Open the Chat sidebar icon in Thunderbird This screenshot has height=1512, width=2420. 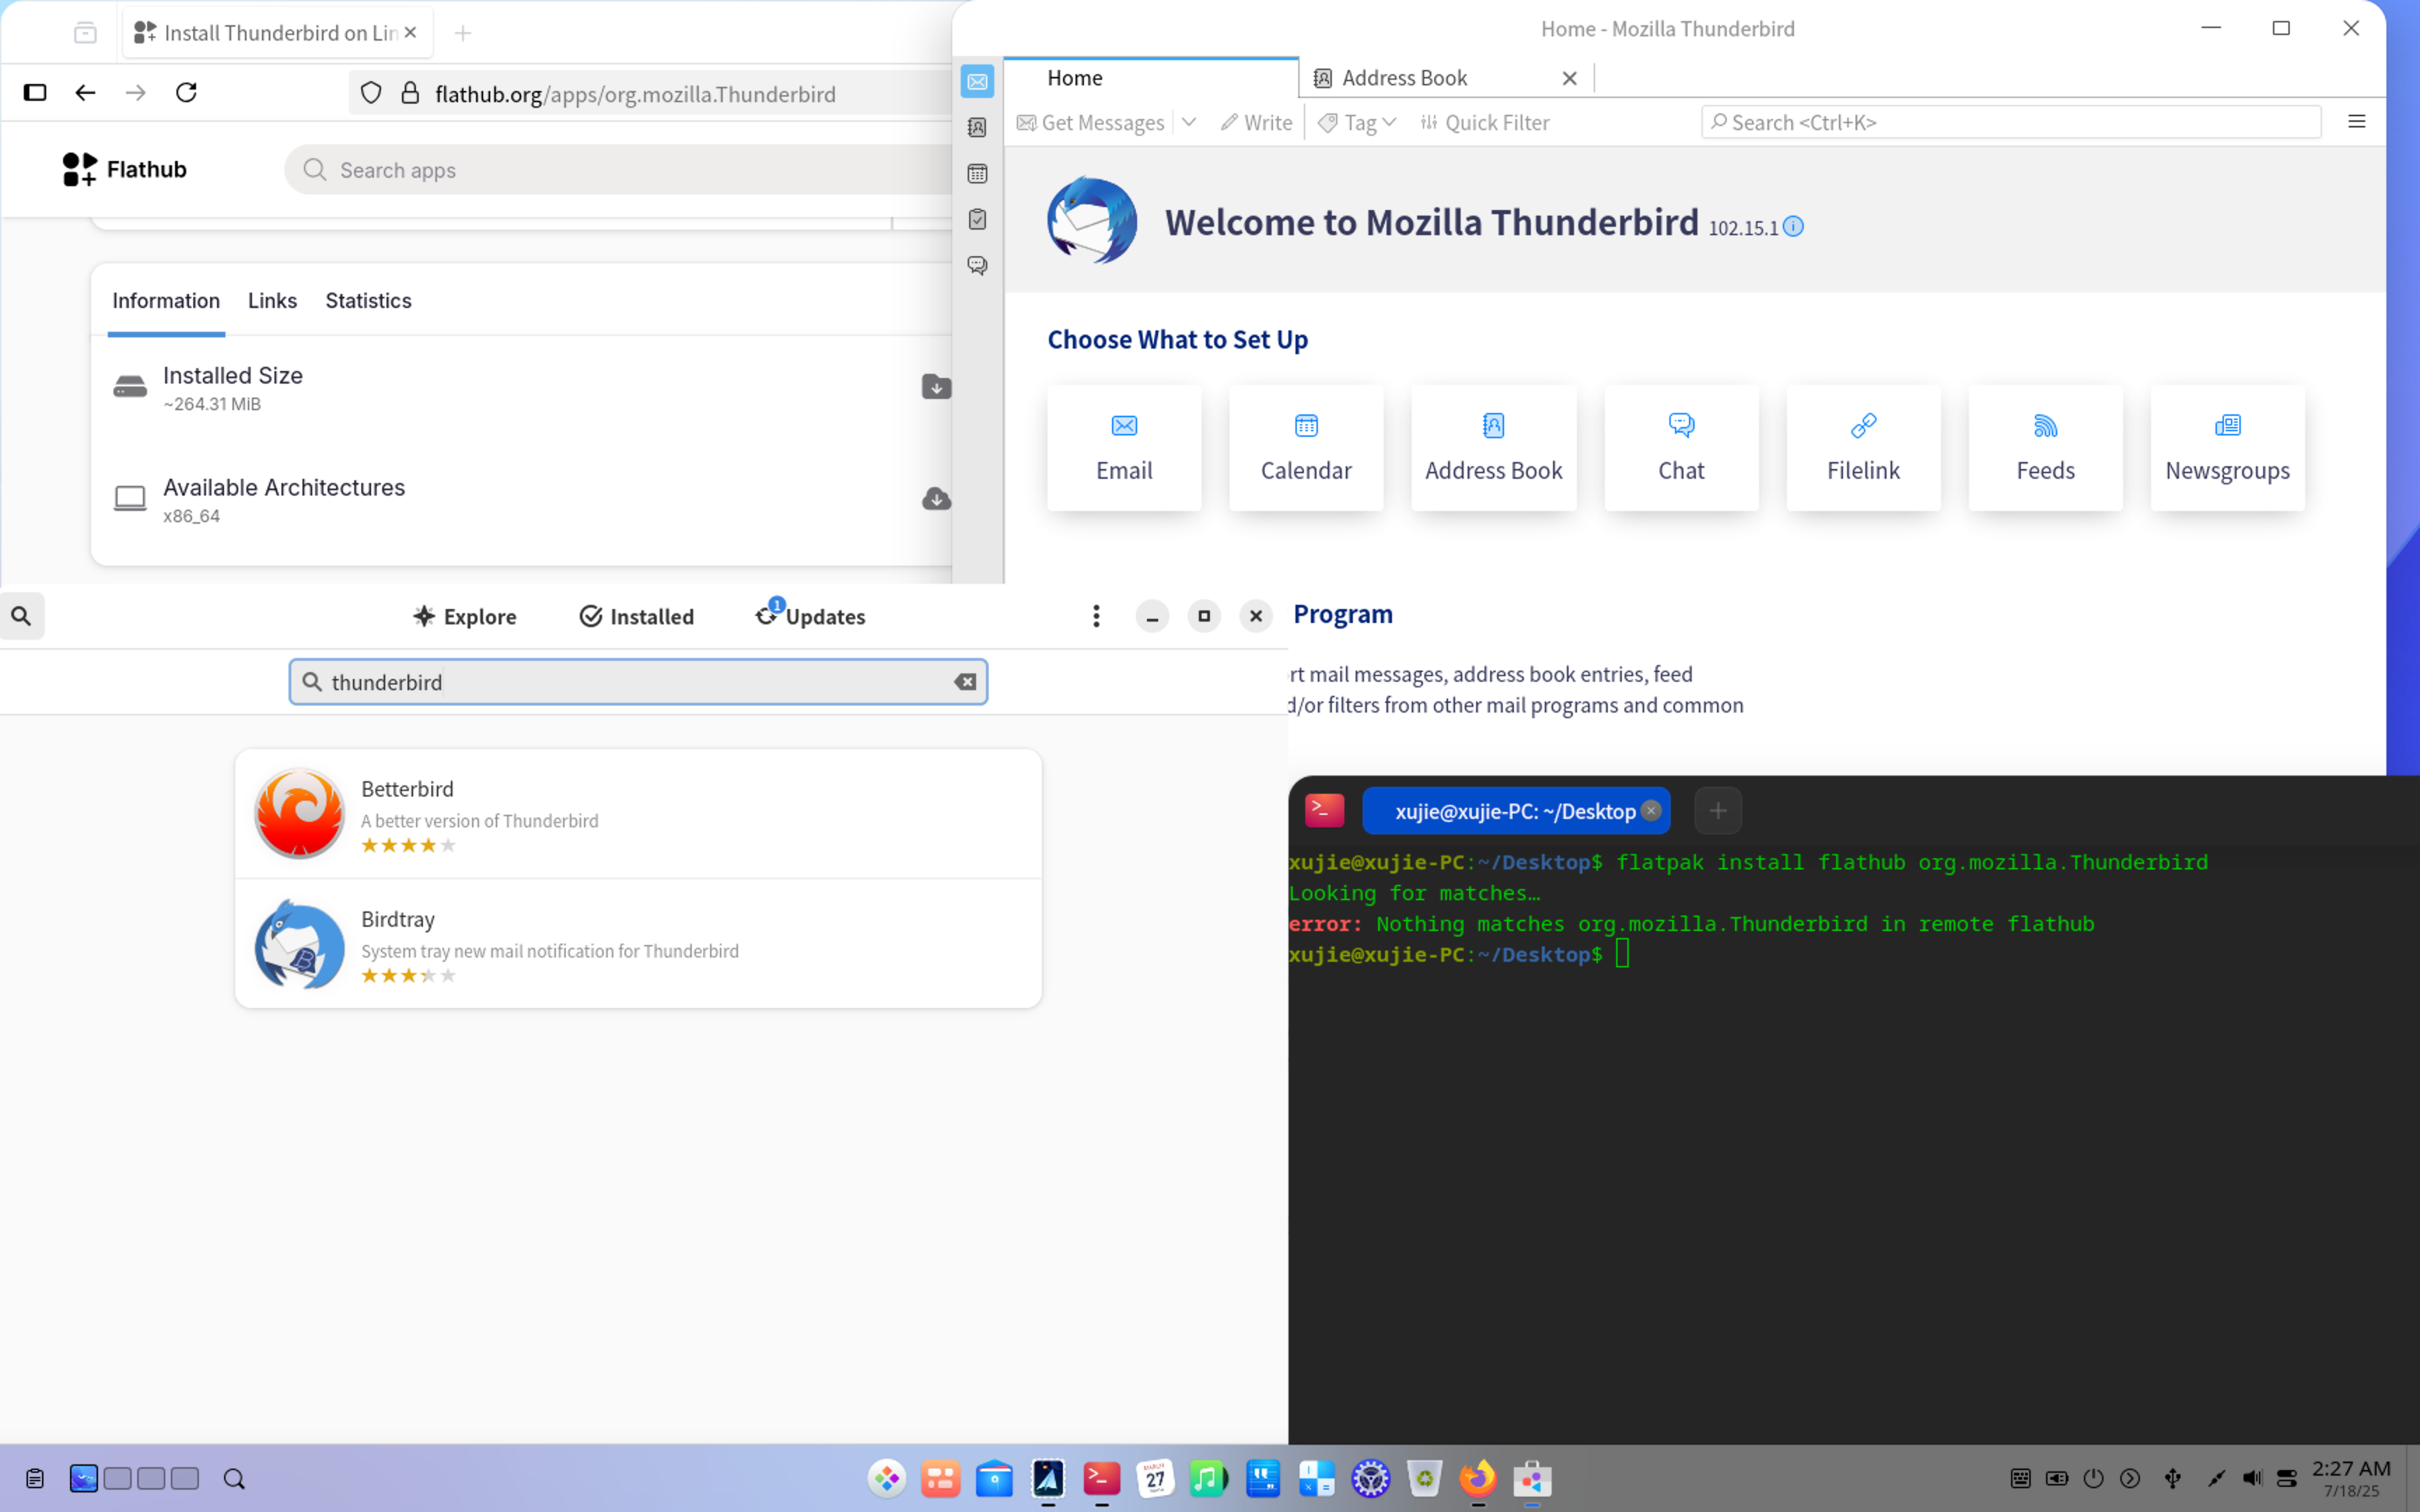(x=977, y=265)
